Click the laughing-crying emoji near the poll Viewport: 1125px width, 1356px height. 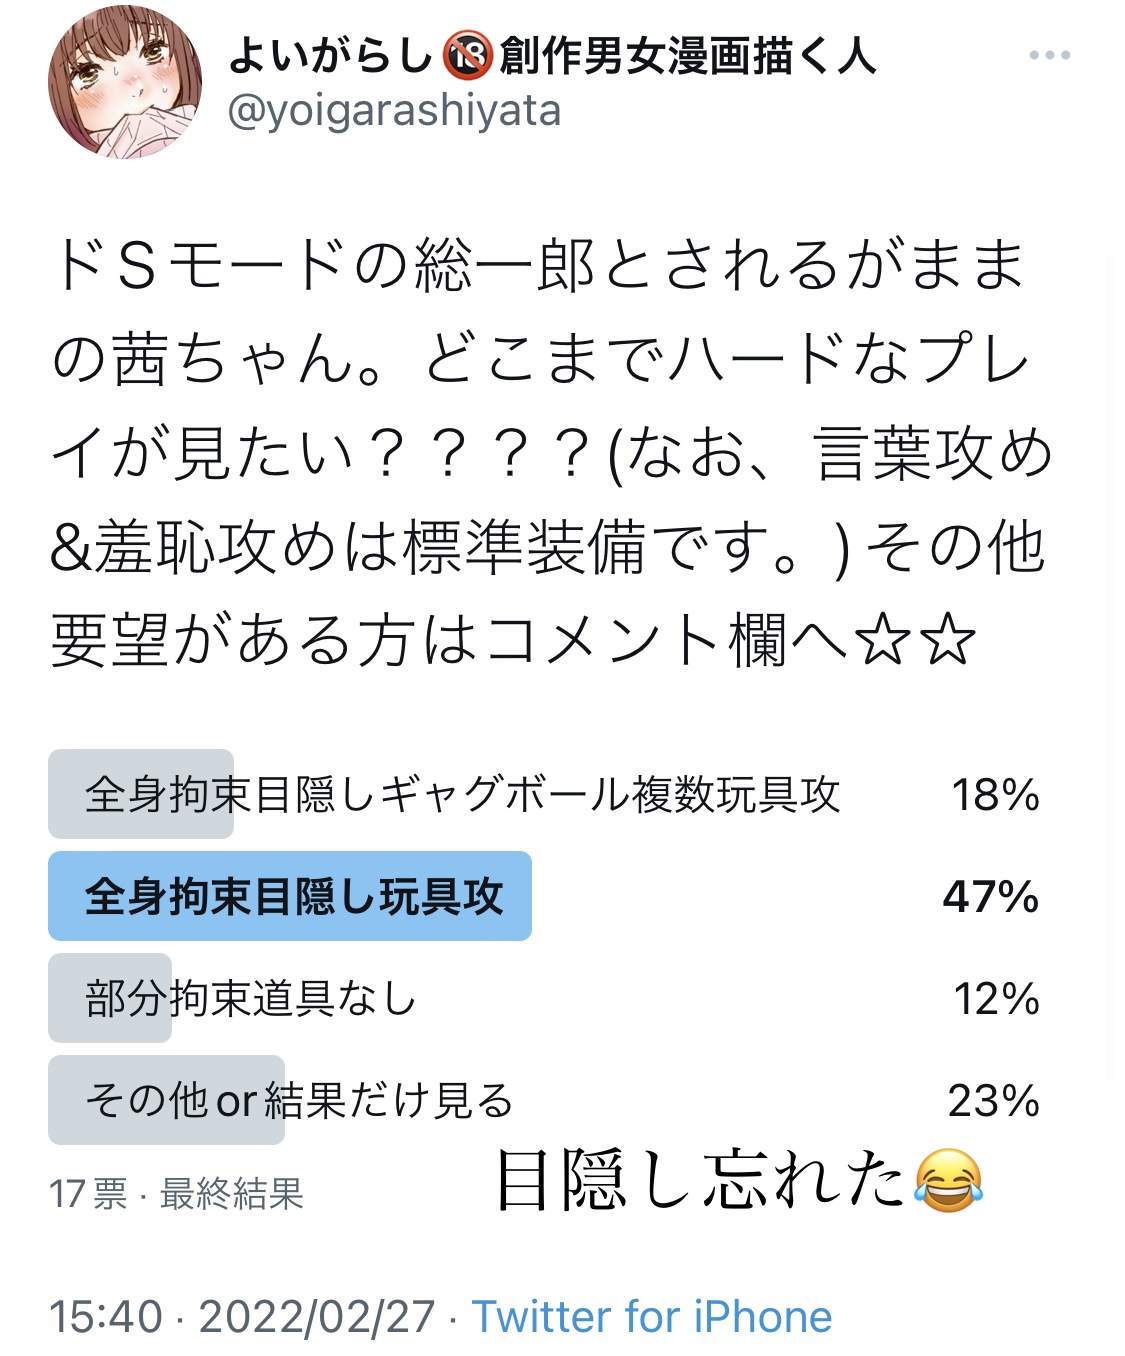[948, 1181]
